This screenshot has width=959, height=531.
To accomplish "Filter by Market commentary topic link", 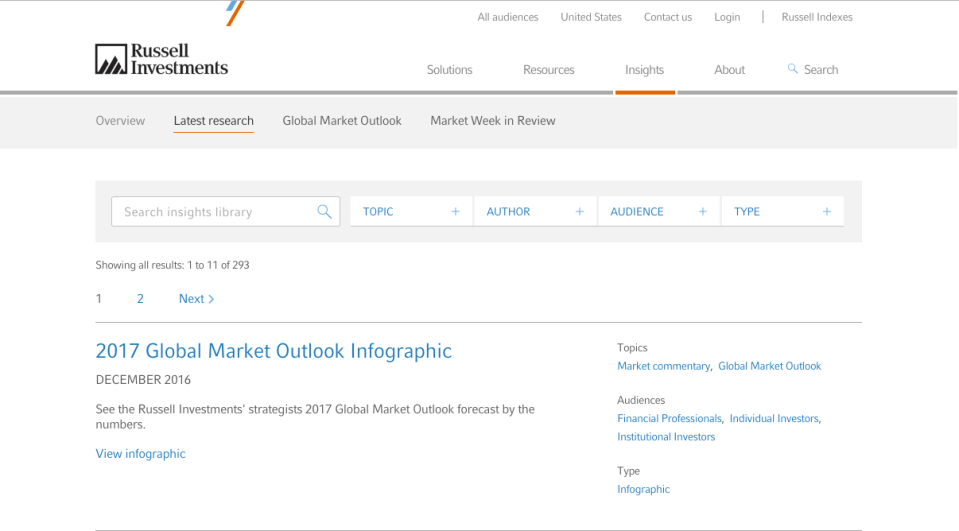I will click(x=663, y=366).
